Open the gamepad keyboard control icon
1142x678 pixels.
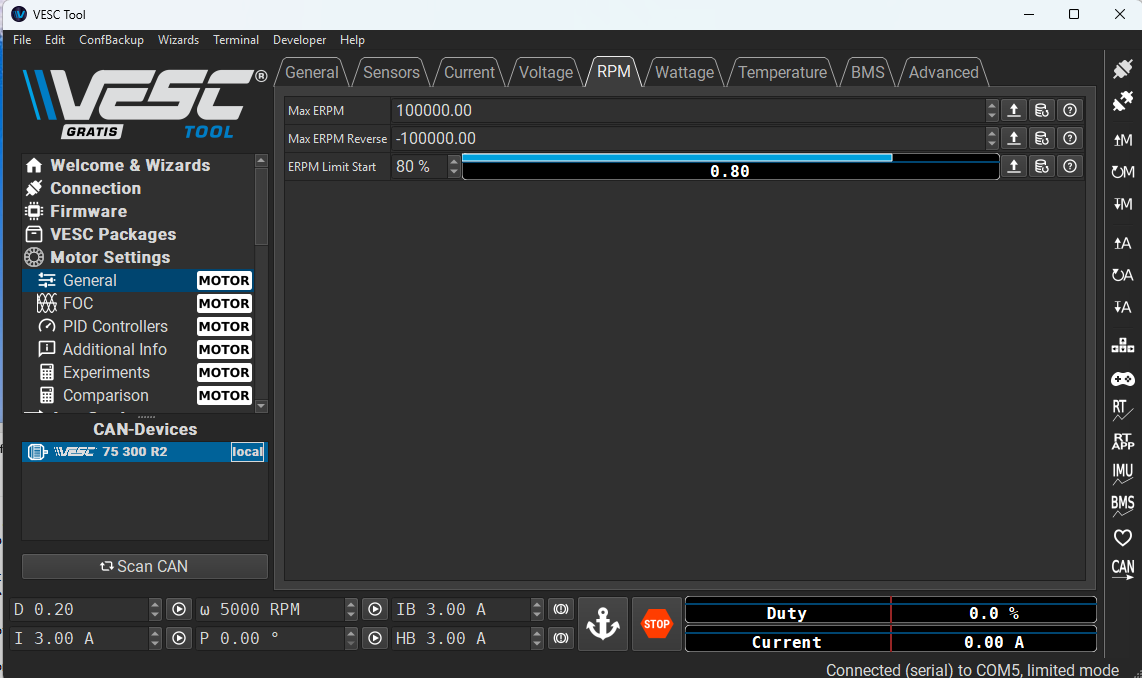click(1123, 379)
